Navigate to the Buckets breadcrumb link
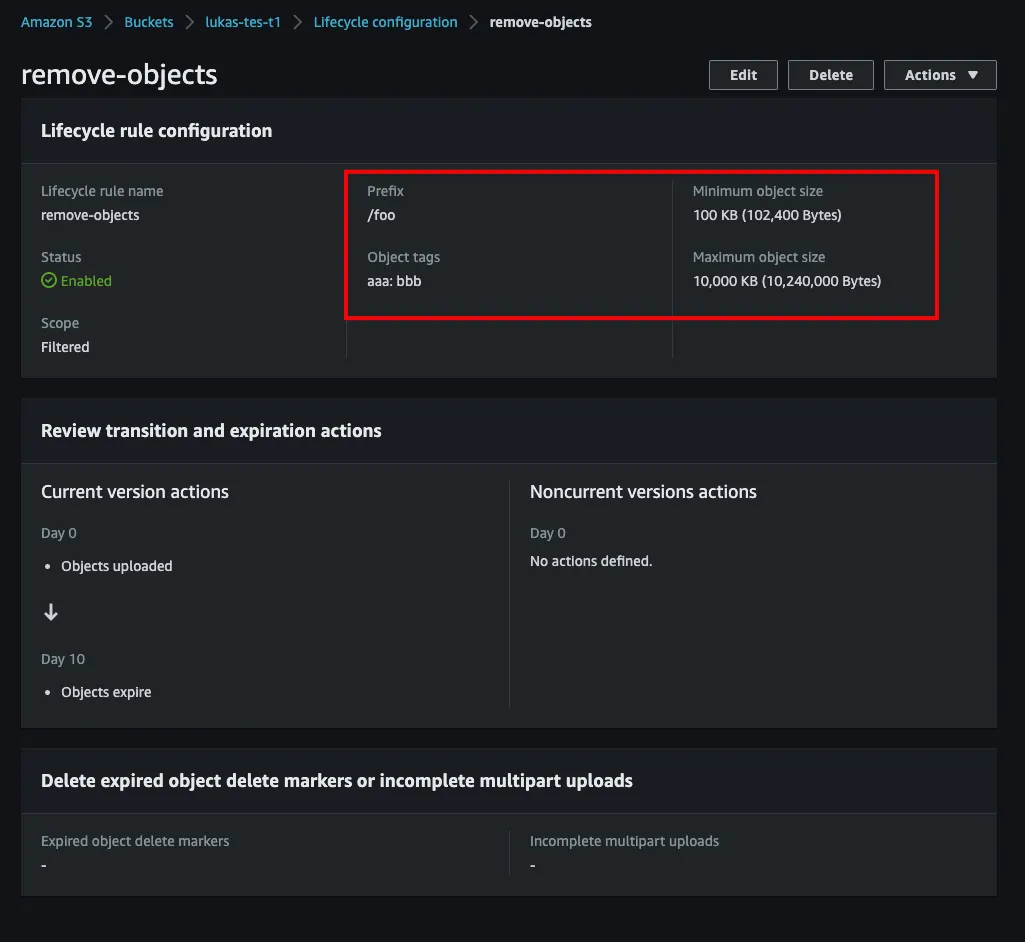The width and height of the screenshot is (1025, 942). [149, 22]
